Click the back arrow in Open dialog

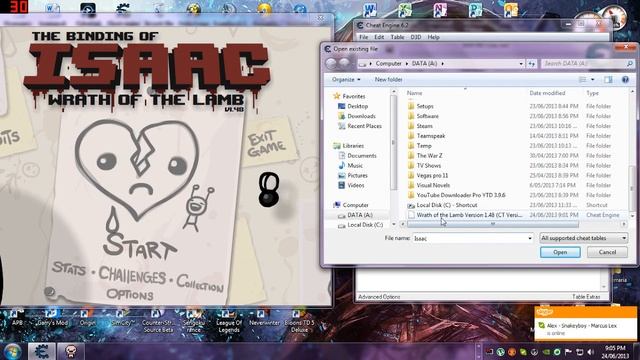[331, 63]
